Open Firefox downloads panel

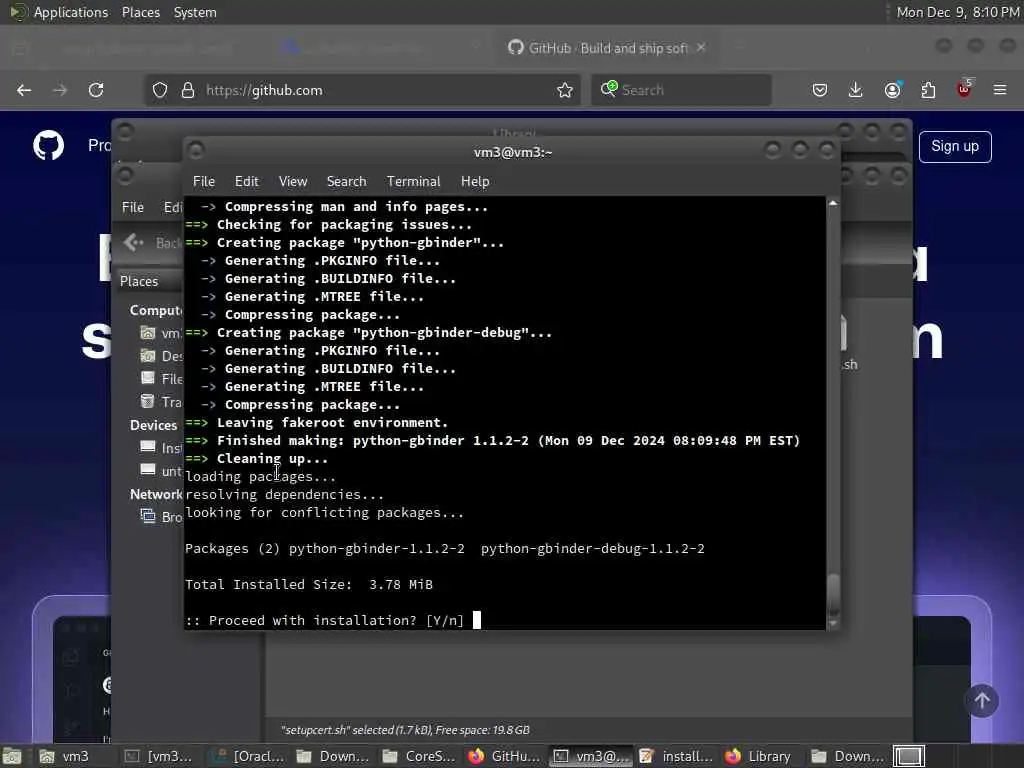pos(856,90)
